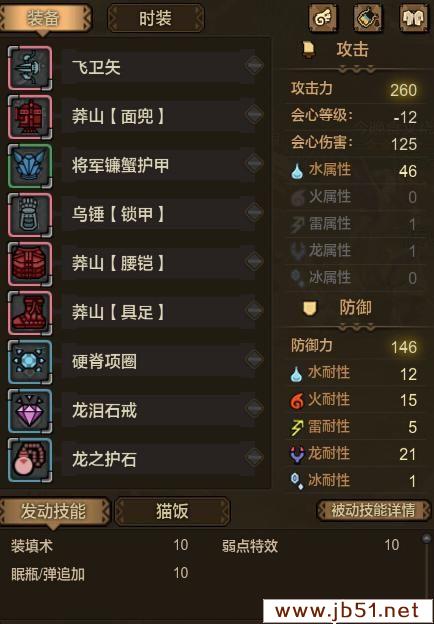
Task: Click the 硬脊项圈 necklace icon
Action: [30, 362]
